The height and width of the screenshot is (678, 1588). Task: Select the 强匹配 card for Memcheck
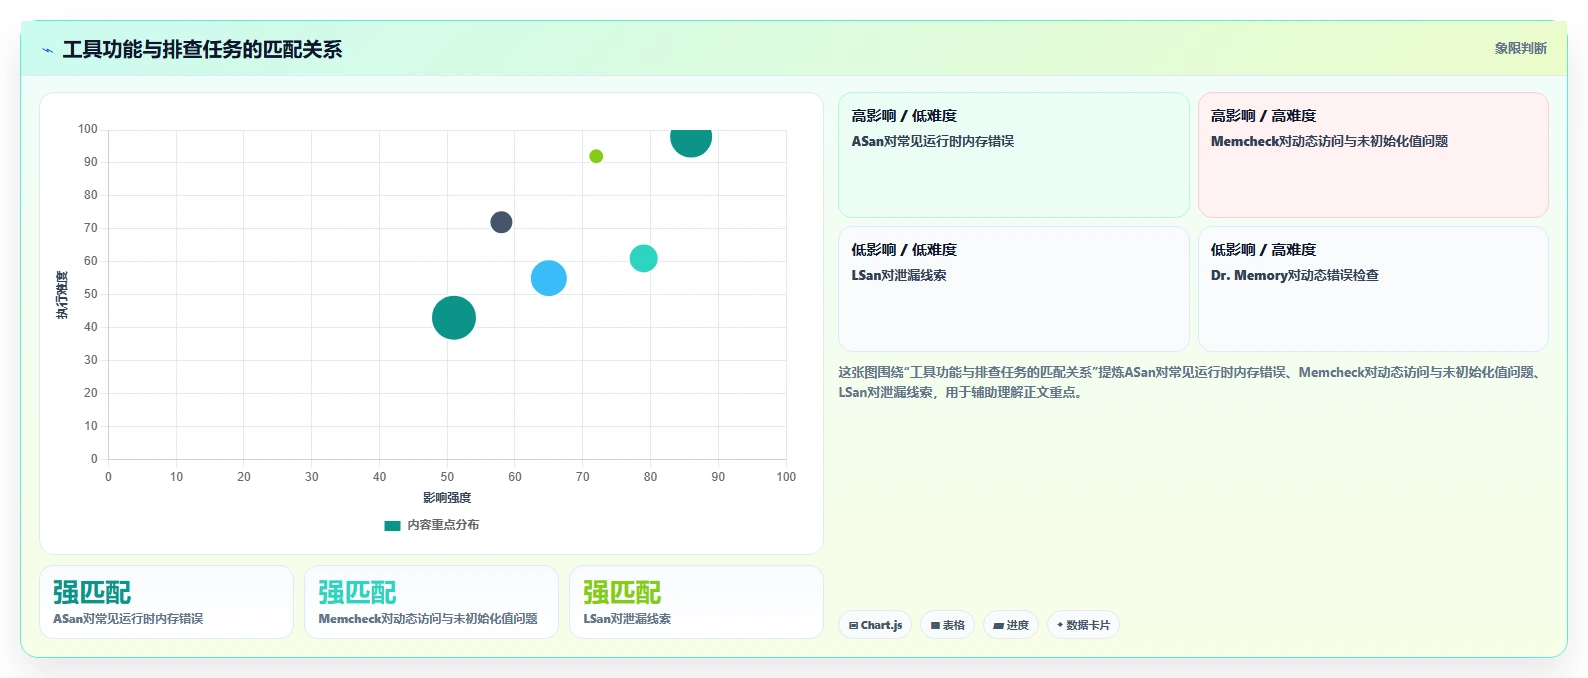[x=431, y=602]
